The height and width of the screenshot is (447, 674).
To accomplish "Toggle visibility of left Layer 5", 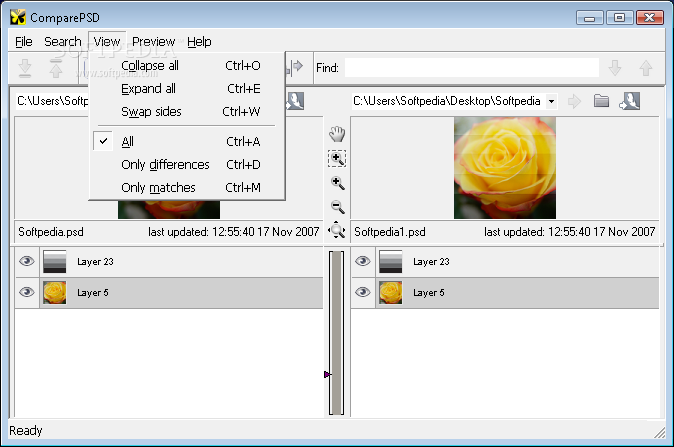I will click(x=27, y=292).
